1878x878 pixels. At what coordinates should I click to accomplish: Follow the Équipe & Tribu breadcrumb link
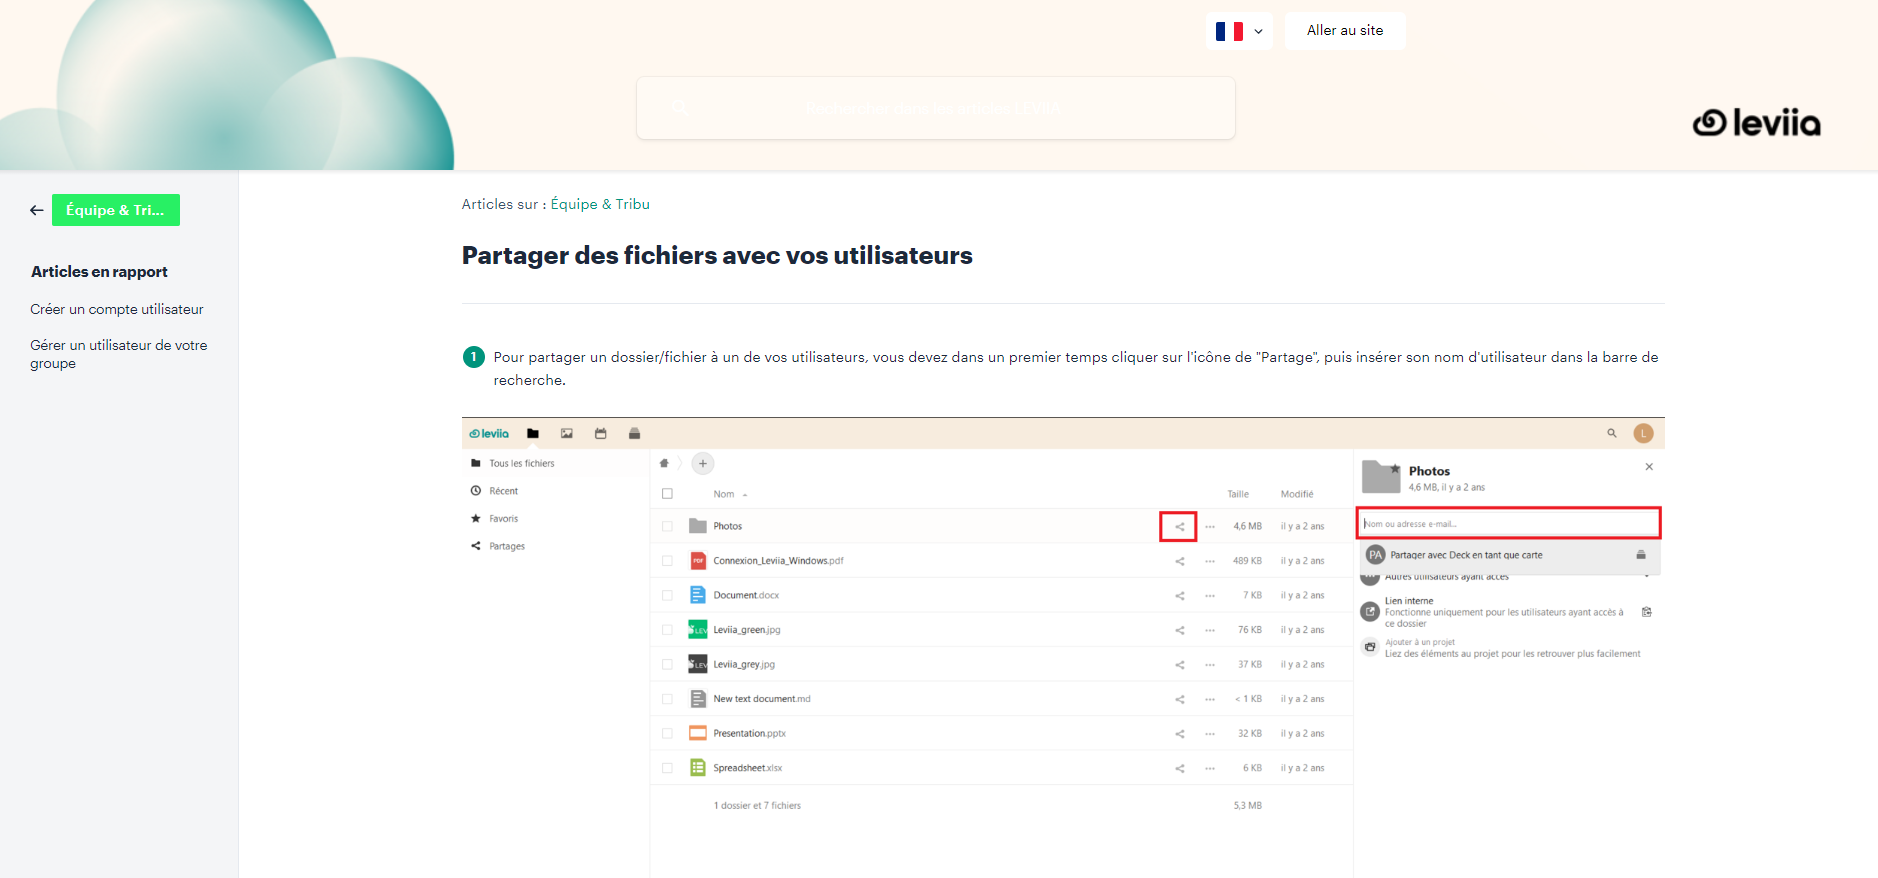[x=600, y=204]
